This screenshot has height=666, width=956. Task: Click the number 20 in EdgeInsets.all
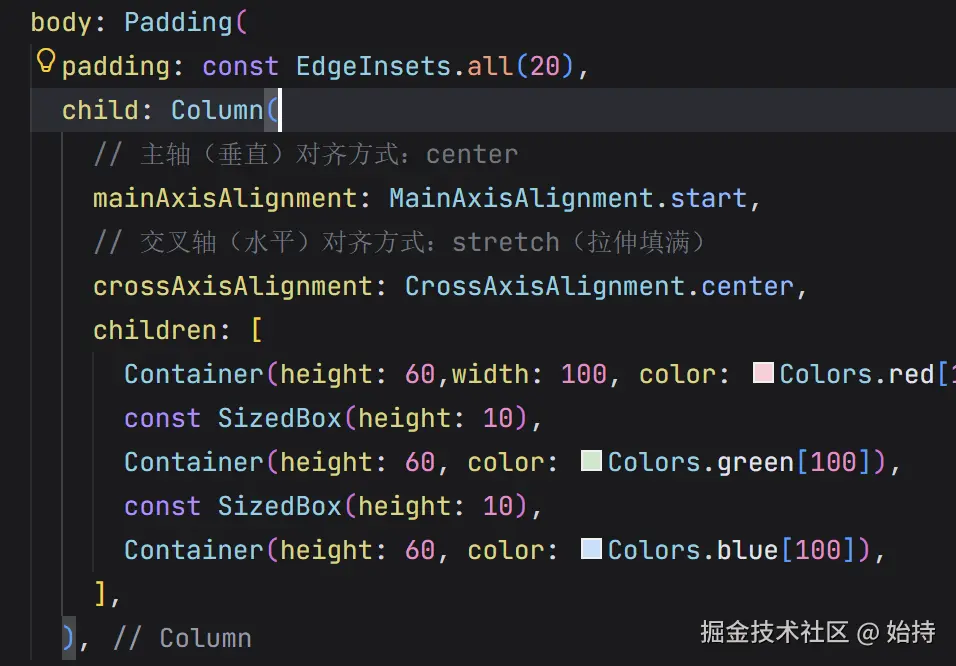(545, 66)
